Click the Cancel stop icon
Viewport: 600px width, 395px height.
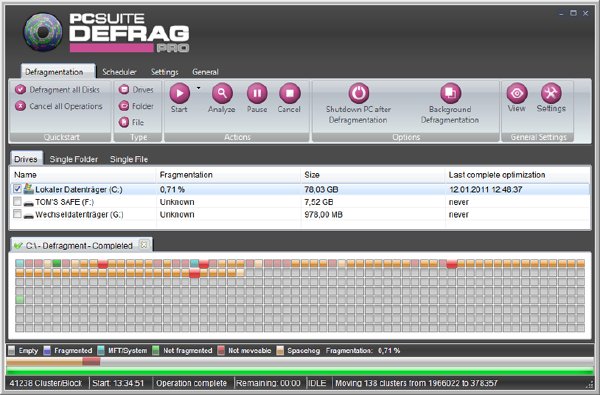(290, 93)
